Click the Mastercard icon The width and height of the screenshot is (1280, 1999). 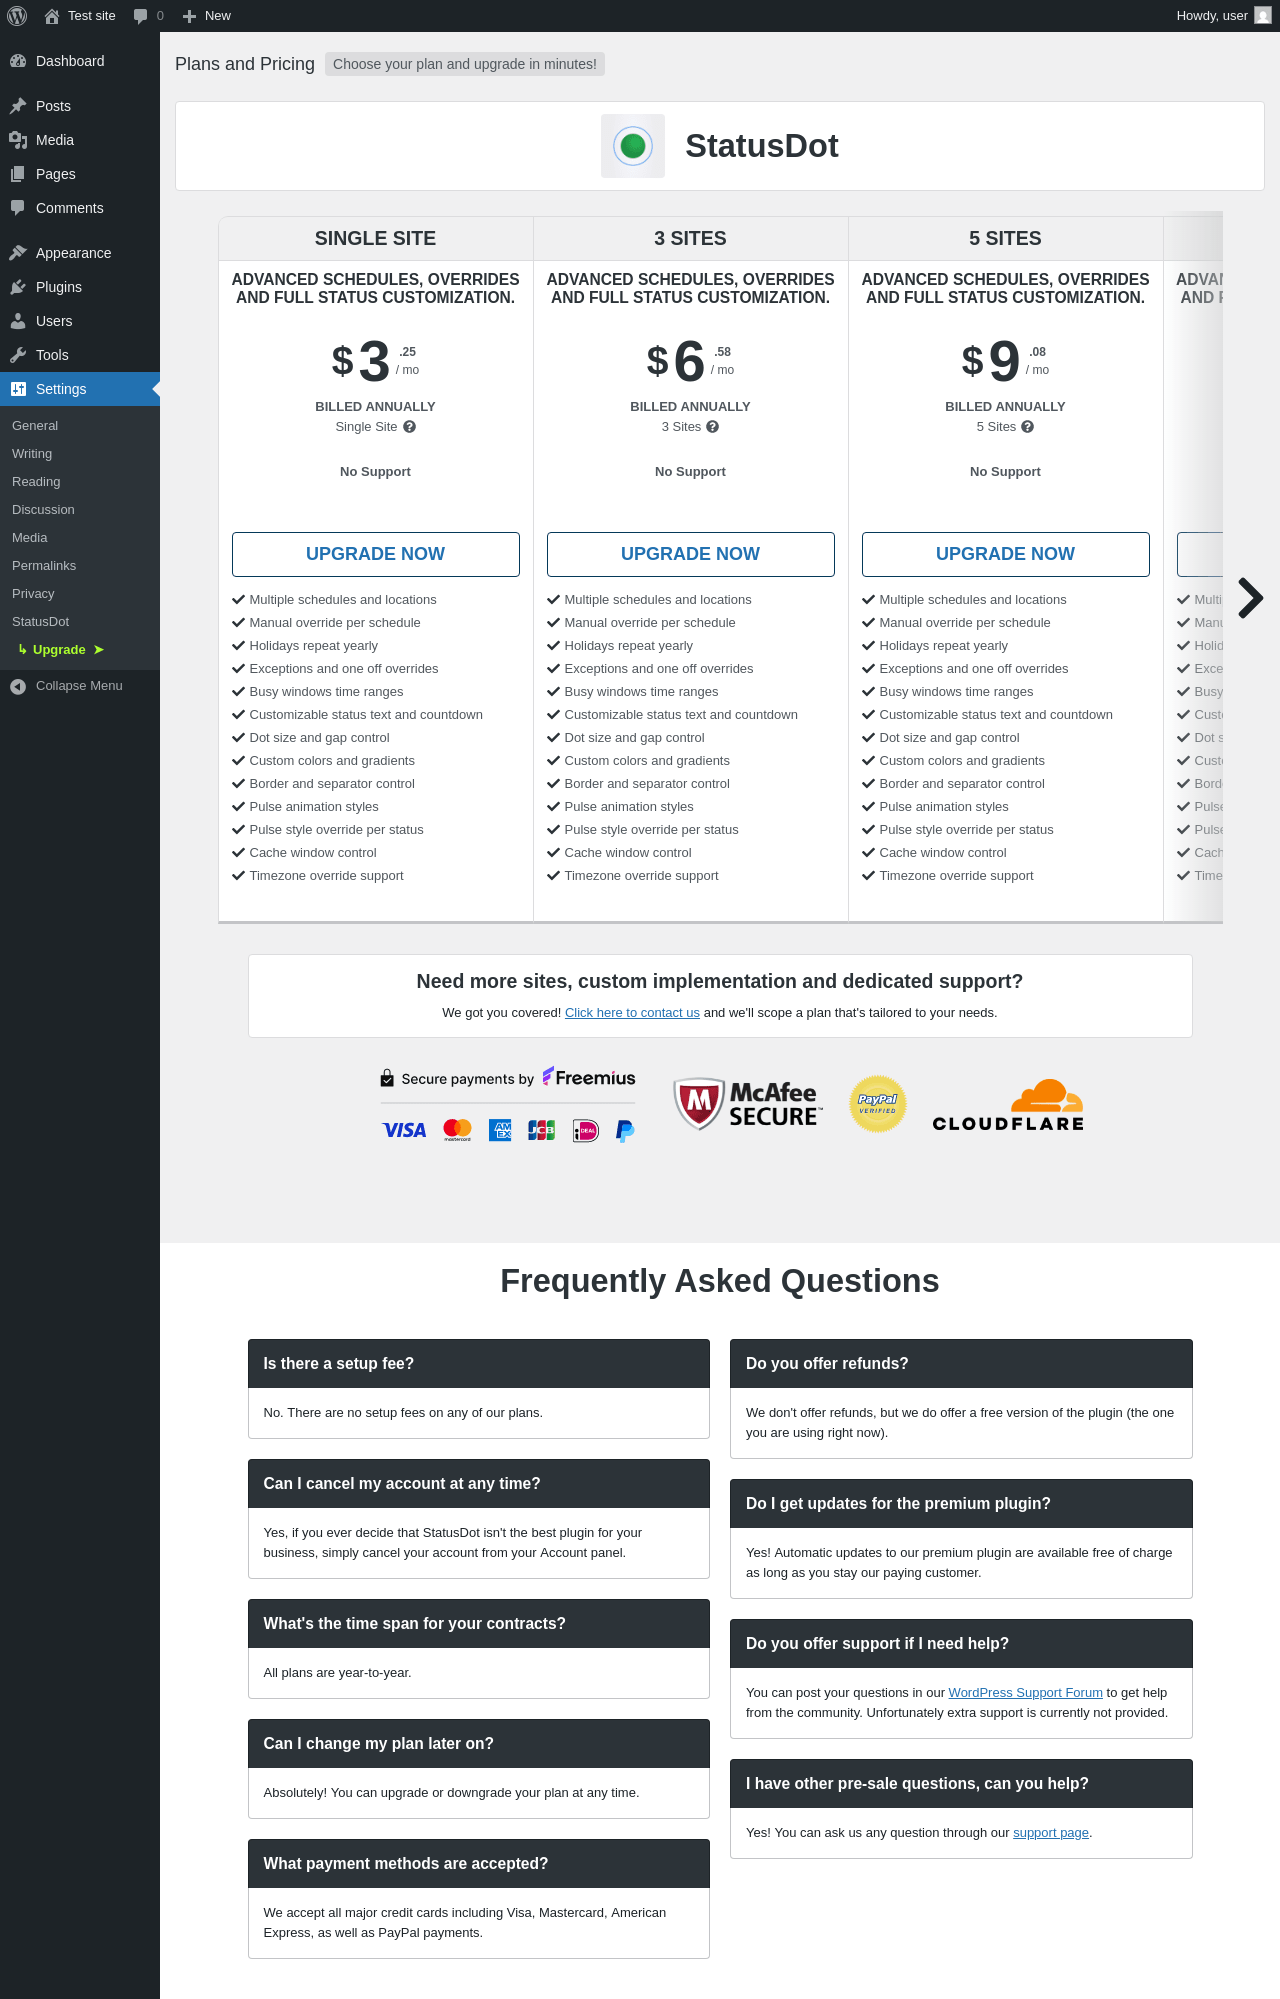pyautogui.click(x=457, y=1130)
